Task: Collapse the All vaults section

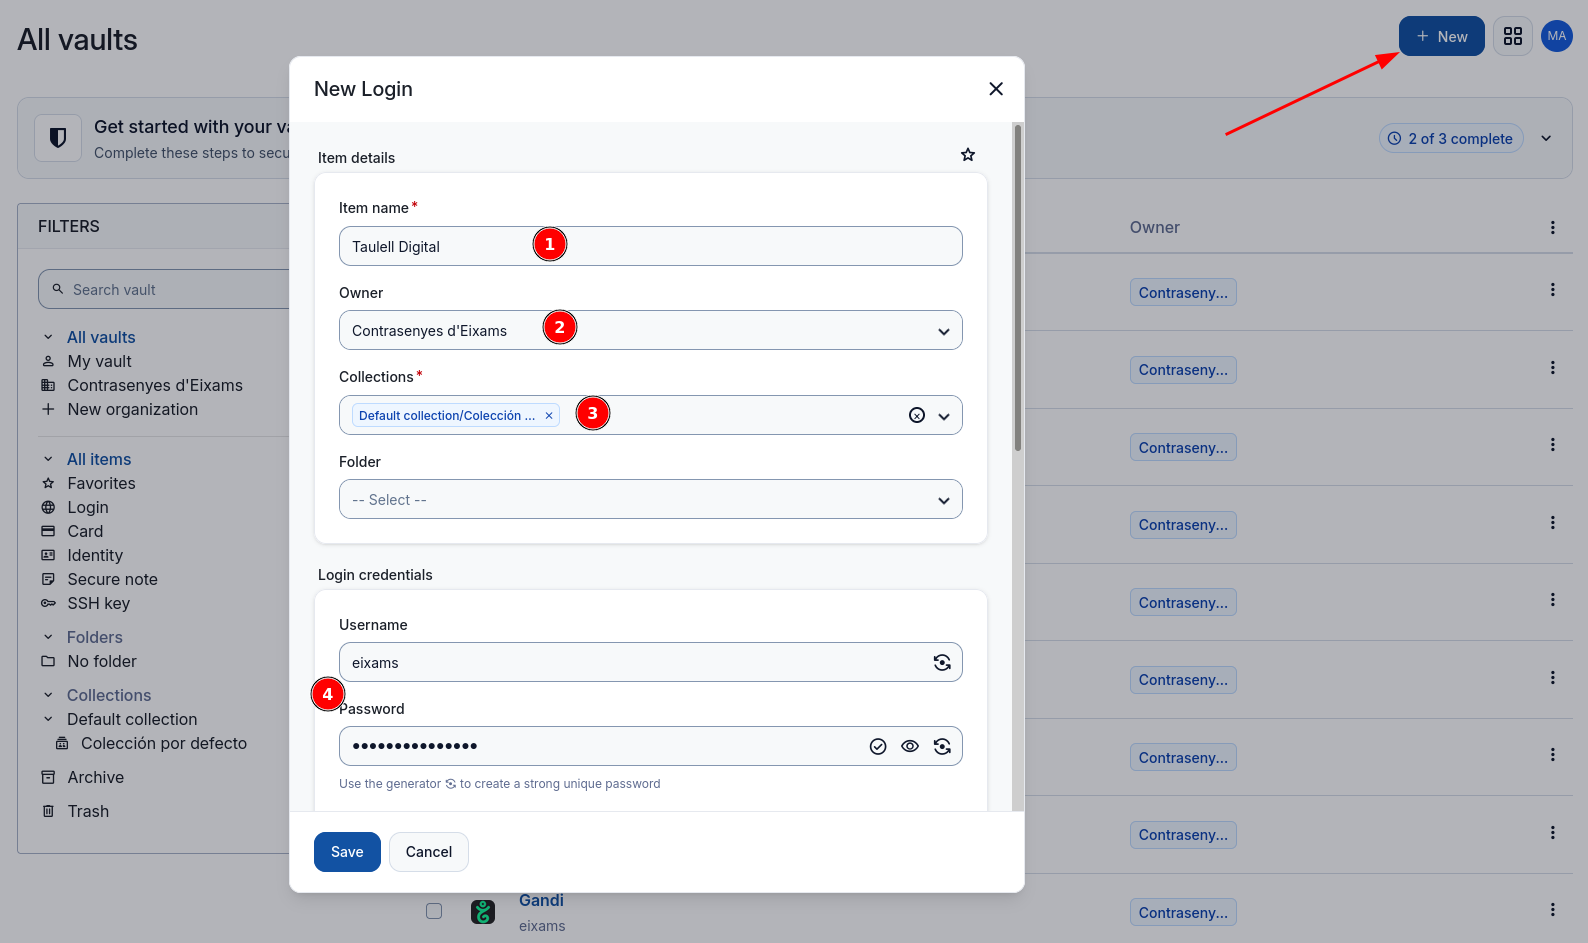Action: tap(48, 338)
